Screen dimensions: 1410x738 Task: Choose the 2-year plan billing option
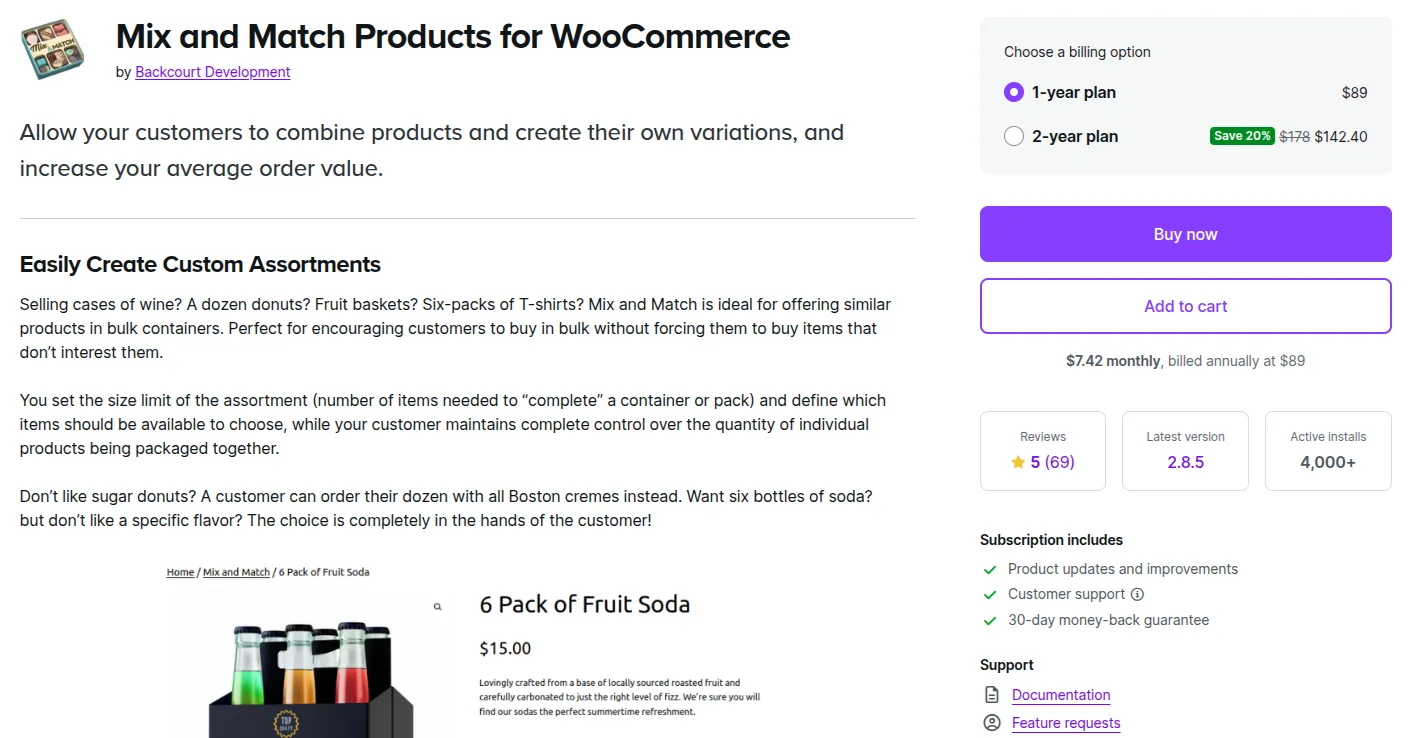pyautogui.click(x=1014, y=136)
